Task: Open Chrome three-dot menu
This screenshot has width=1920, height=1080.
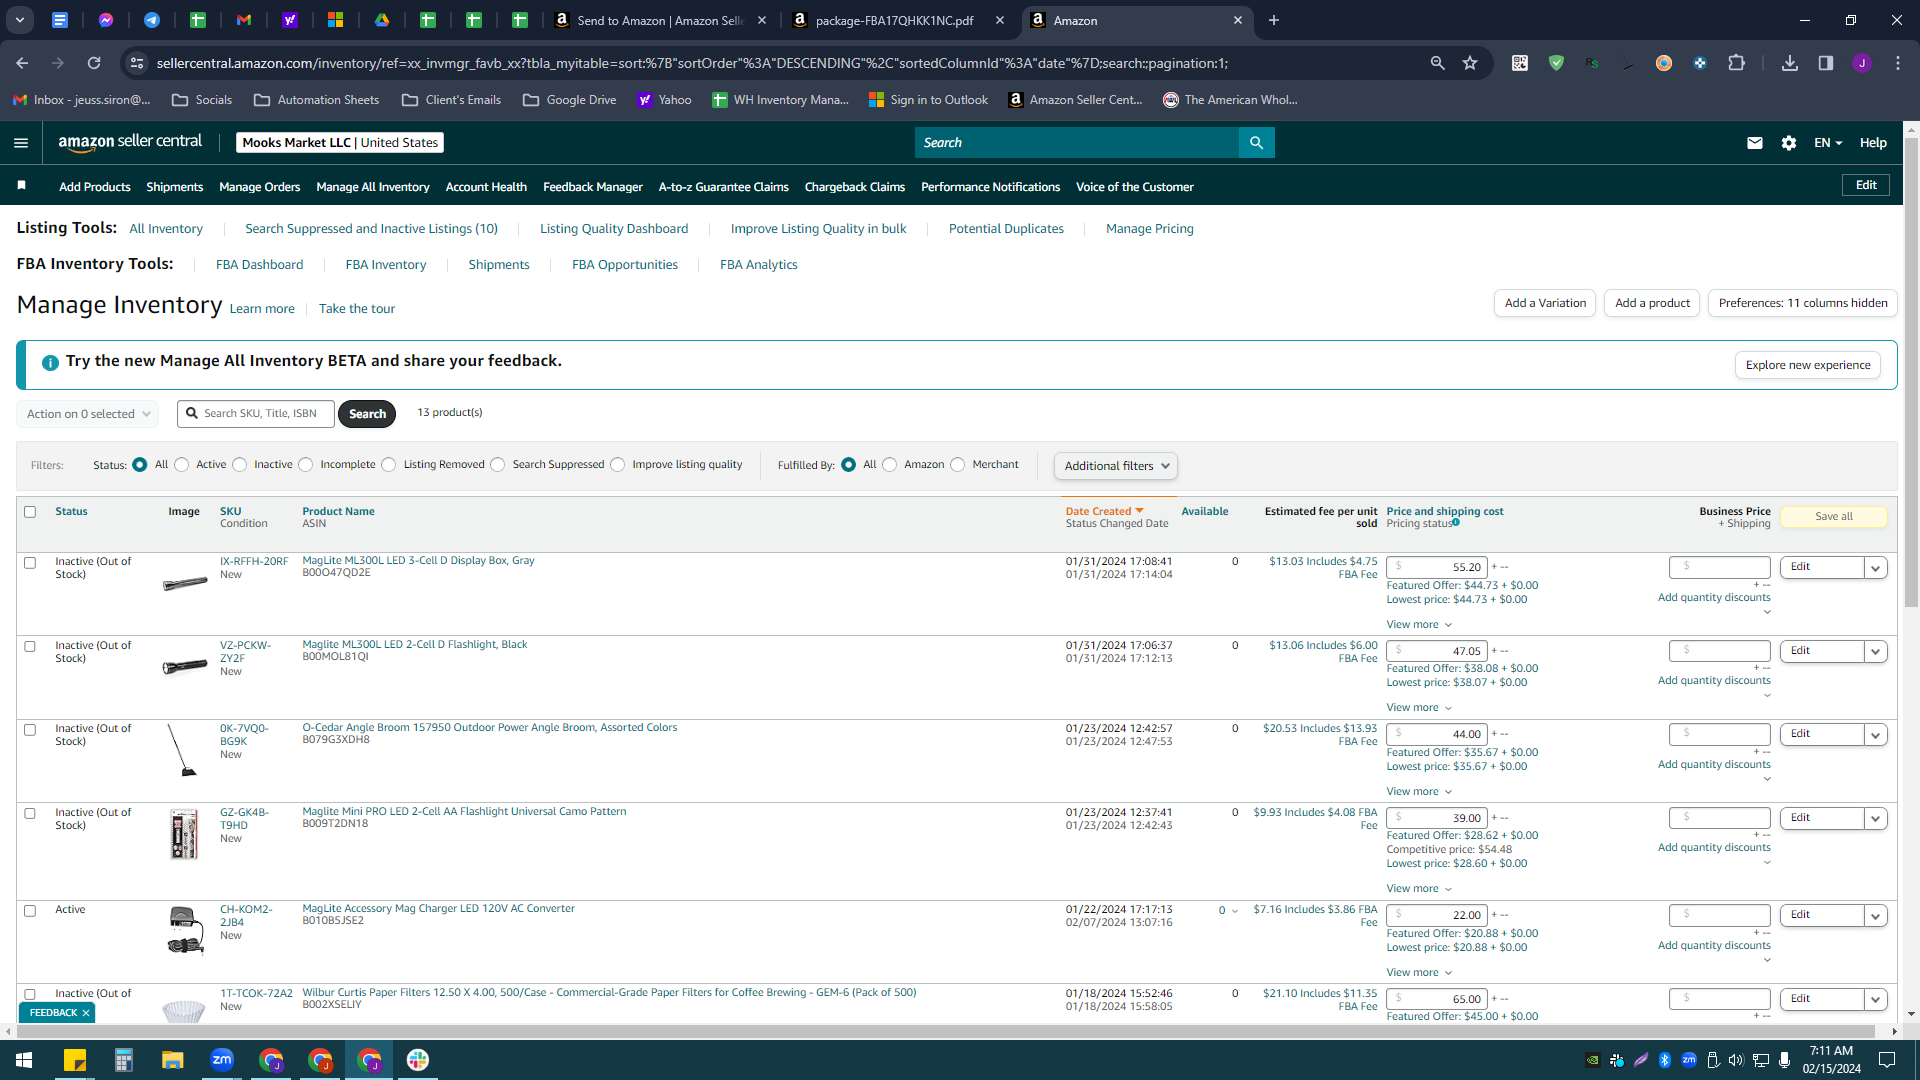Action: 1898,63
